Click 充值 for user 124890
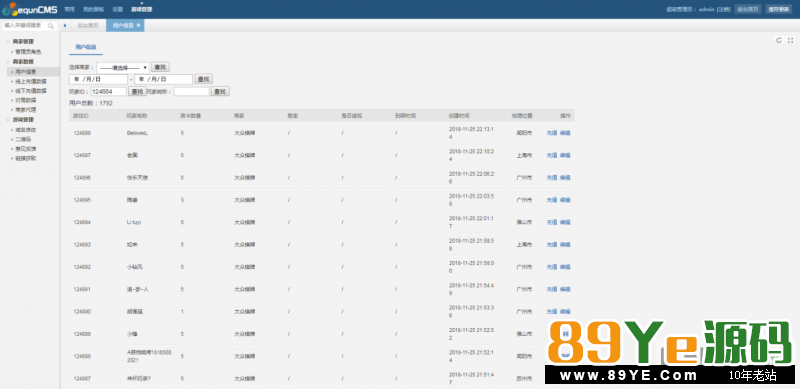The height and width of the screenshot is (389, 800). tap(552, 311)
